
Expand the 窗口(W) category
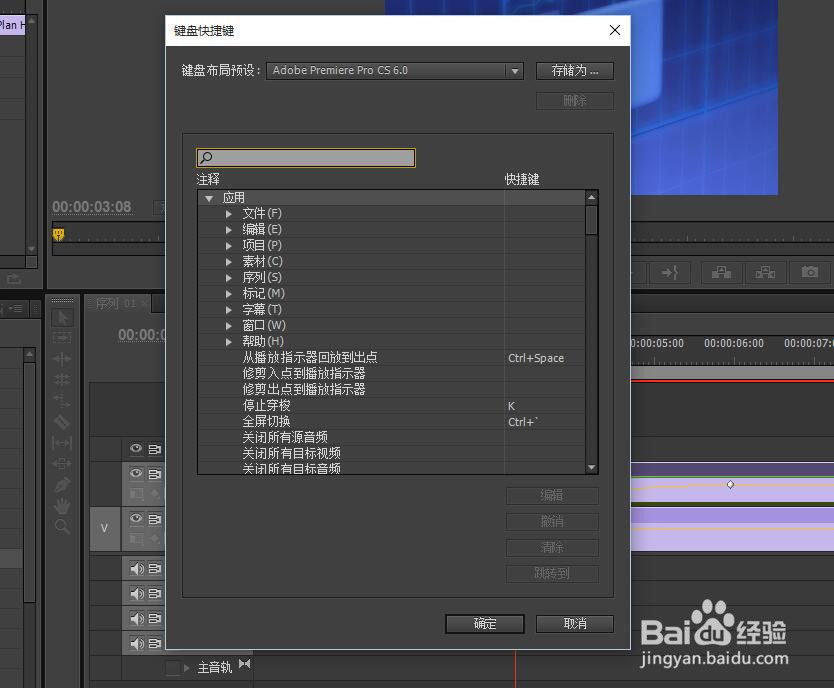click(229, 325)
